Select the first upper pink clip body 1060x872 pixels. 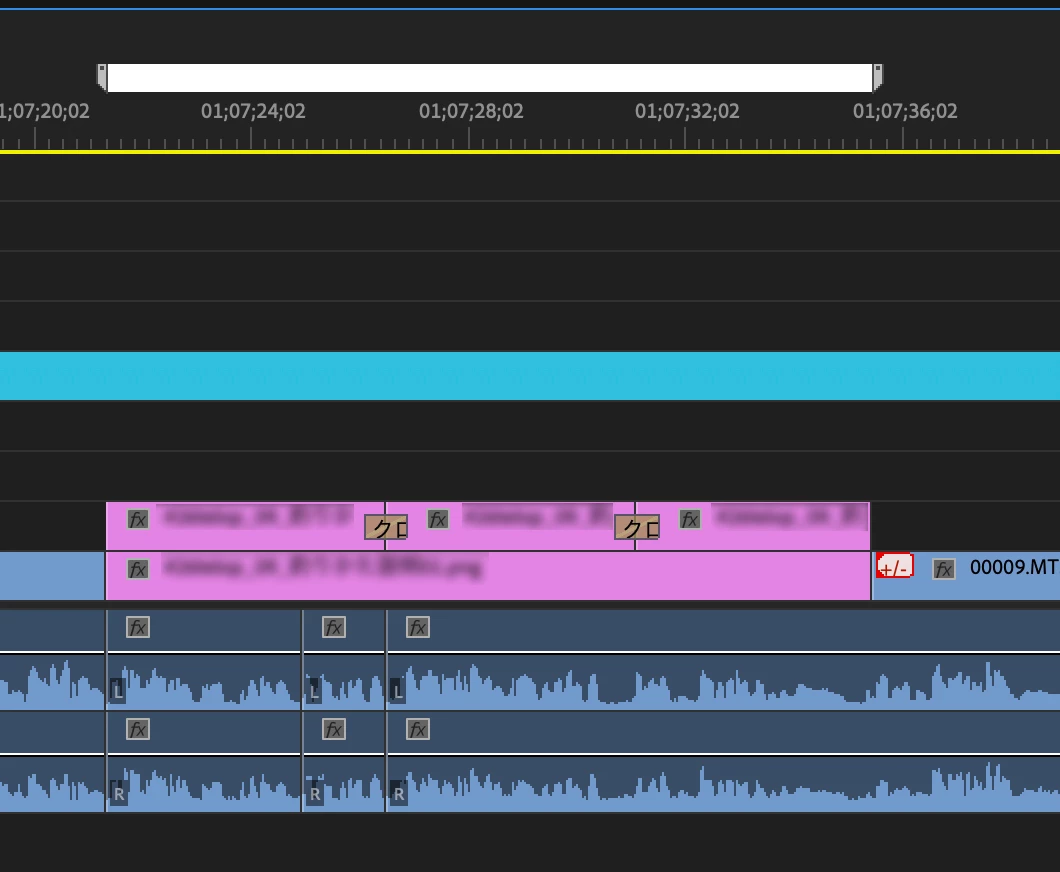point(245,526)
